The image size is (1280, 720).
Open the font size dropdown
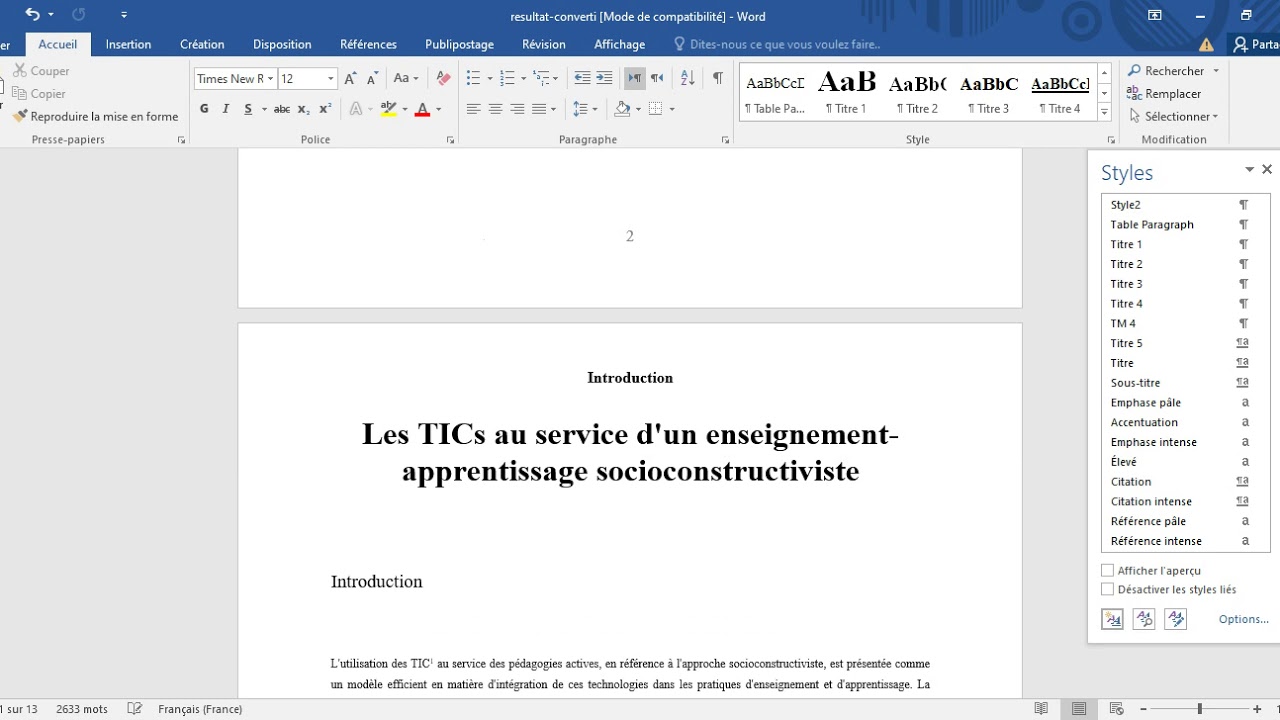coord(331,79)
